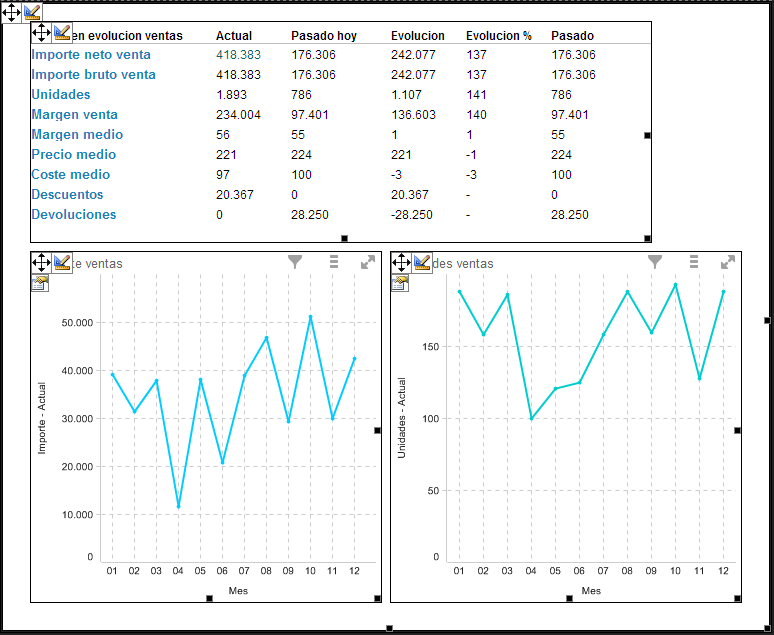
Task: Click the filter funnel icon on the left chart
Action: tap(295, 262)
